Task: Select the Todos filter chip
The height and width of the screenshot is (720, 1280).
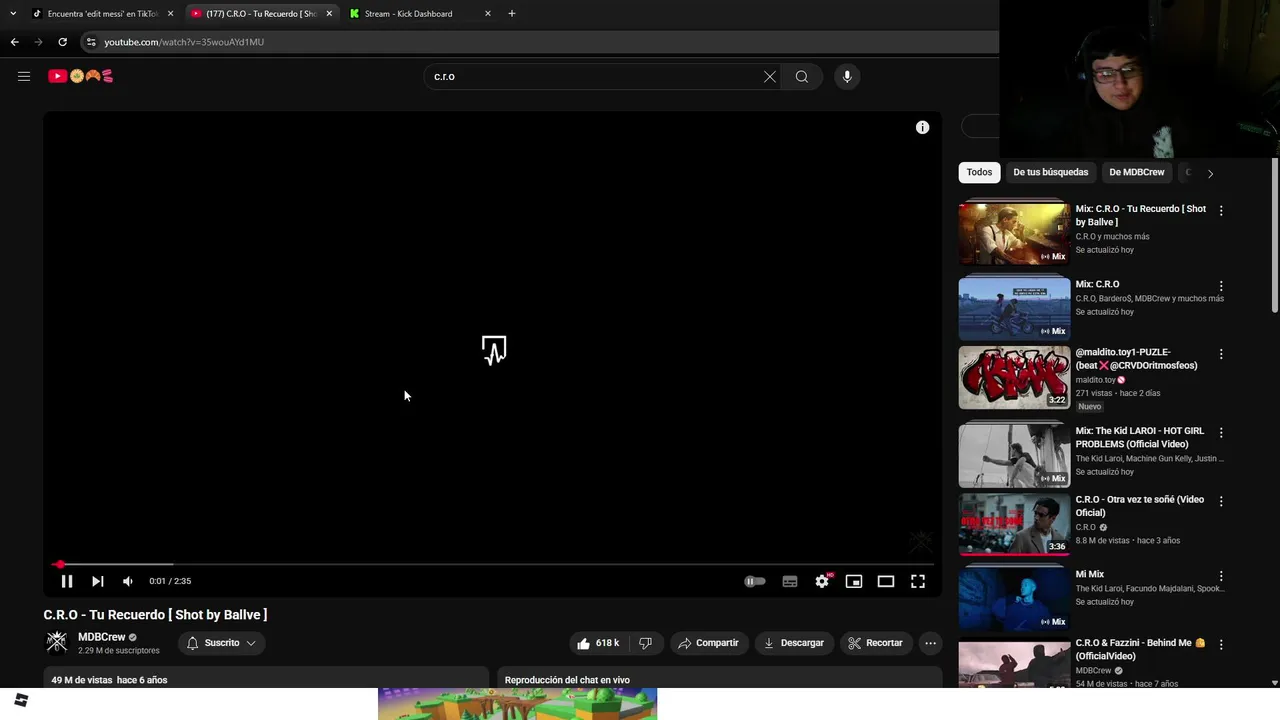Action: 979,172
